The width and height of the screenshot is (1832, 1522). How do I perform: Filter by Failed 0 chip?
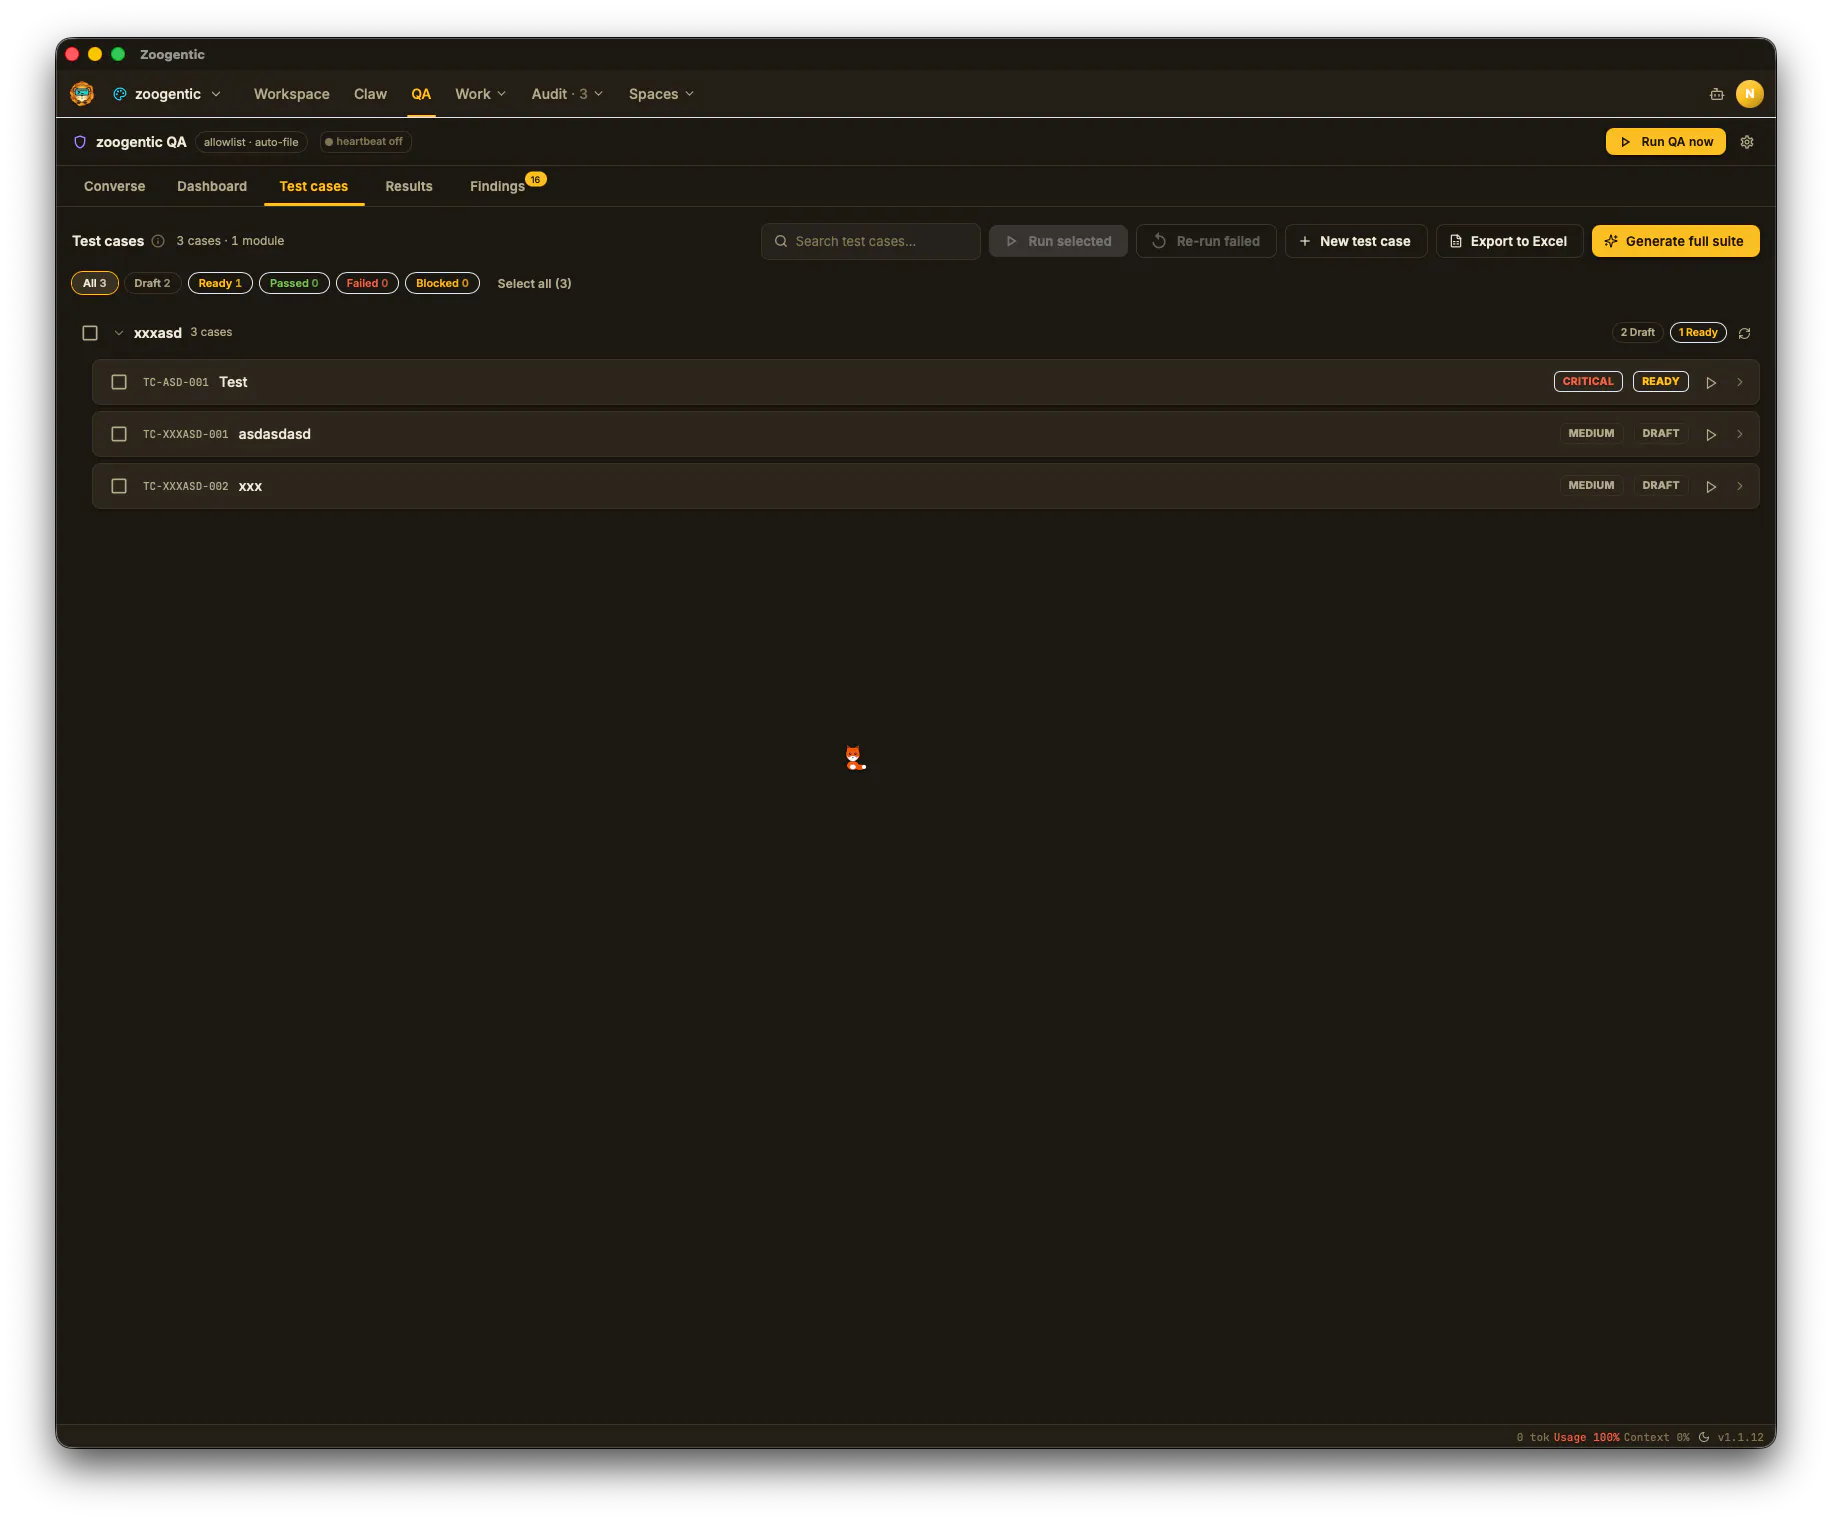(x=367, y=283)
